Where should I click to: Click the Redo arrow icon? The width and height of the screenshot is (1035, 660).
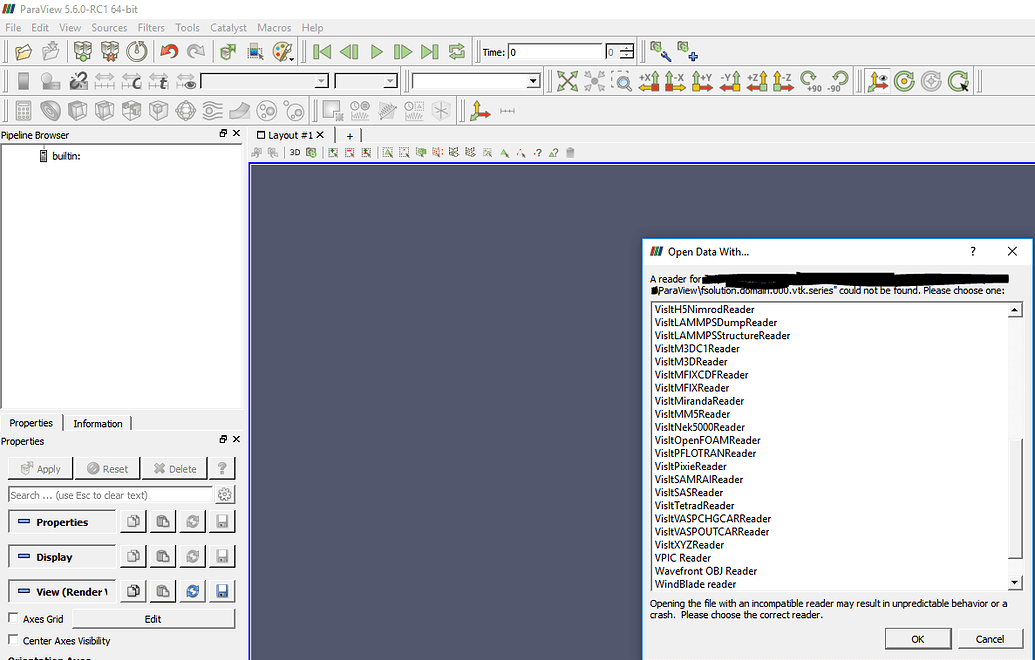[x=195, y=51]
